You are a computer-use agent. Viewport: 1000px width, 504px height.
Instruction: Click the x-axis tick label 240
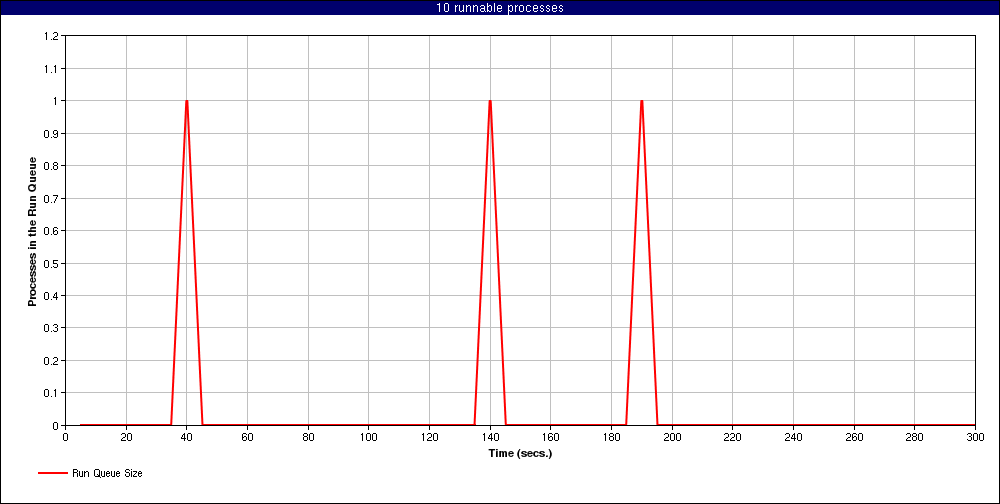[793, 437]
